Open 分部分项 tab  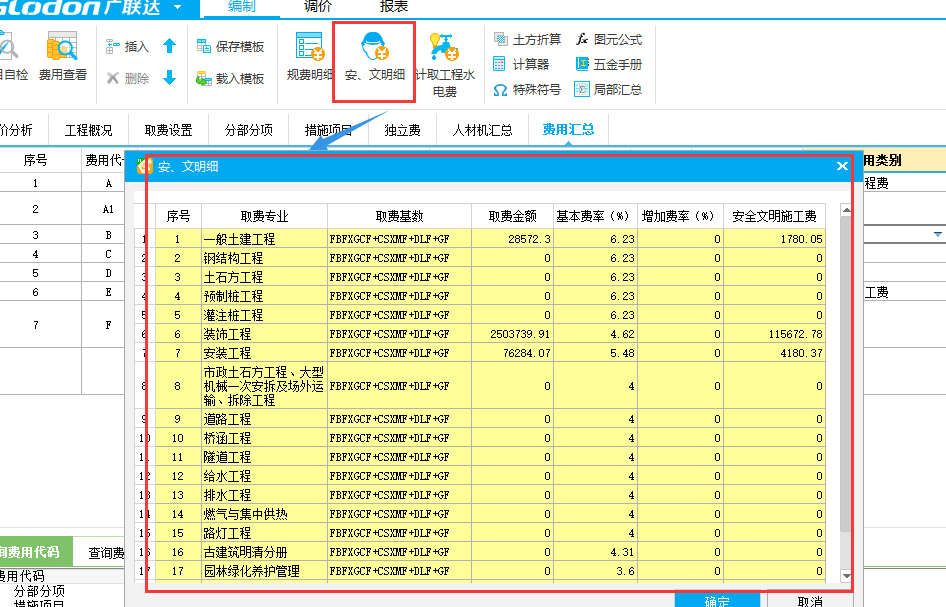[x=249, y=130]
